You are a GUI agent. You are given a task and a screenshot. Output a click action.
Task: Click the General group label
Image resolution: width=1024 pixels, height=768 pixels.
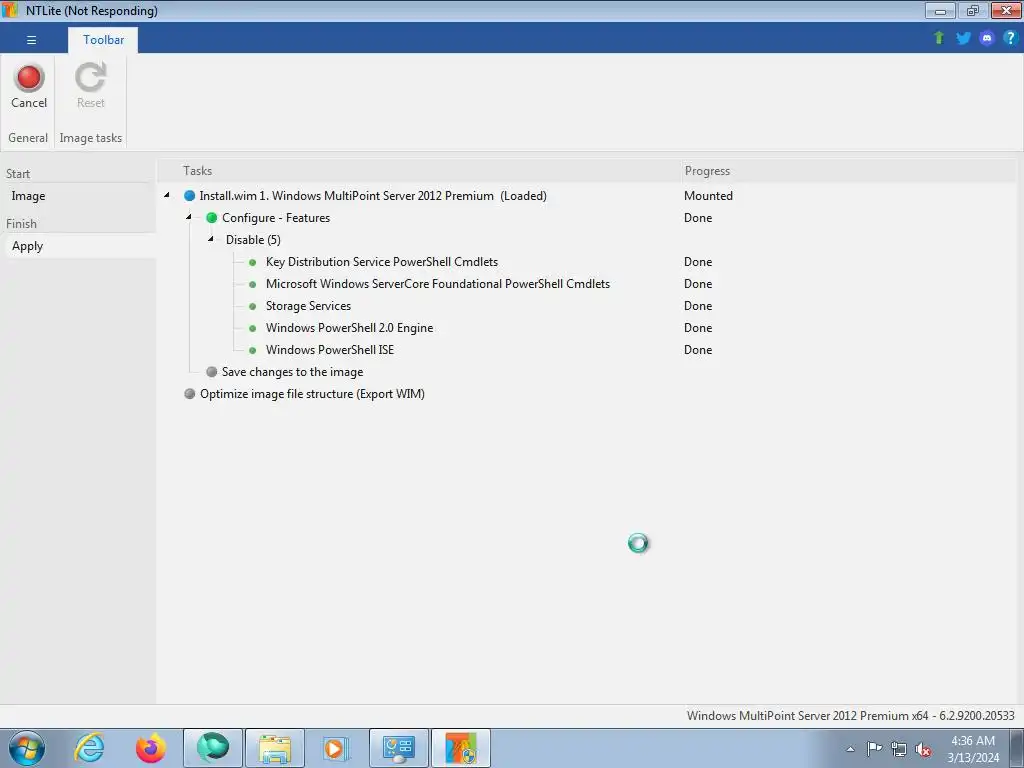pos(28,138)
